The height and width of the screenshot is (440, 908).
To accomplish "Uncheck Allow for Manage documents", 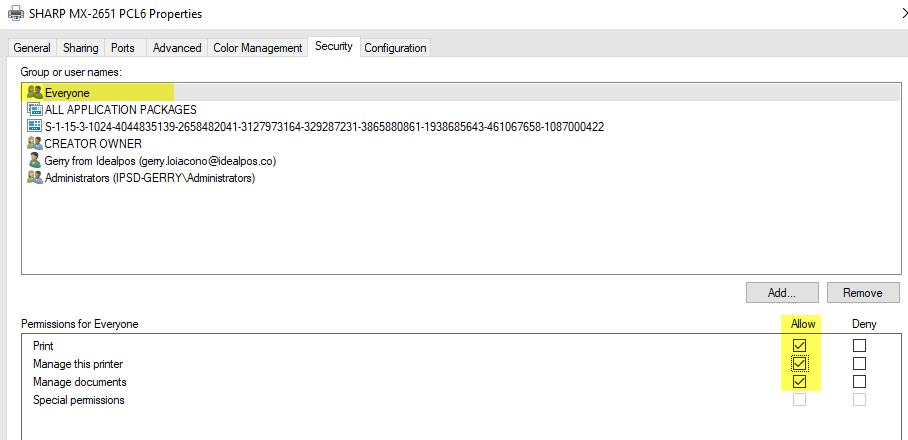I will [x=799, y=382].
